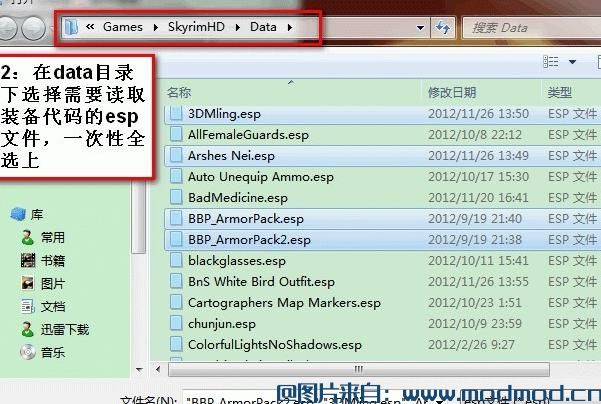Click the horizontal scrollbar thumb of file list
Viewport: 601px width, 404px height.
(x=358, y=370)
